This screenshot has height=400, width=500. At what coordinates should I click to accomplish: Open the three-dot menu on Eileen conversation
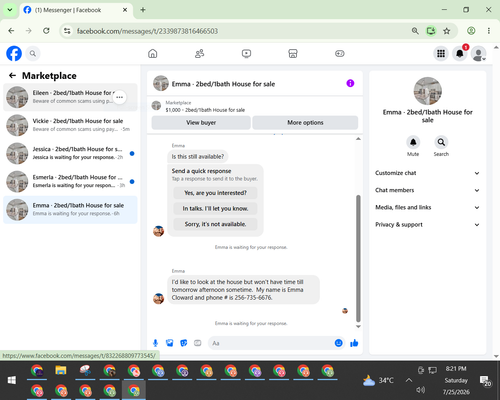119,97
